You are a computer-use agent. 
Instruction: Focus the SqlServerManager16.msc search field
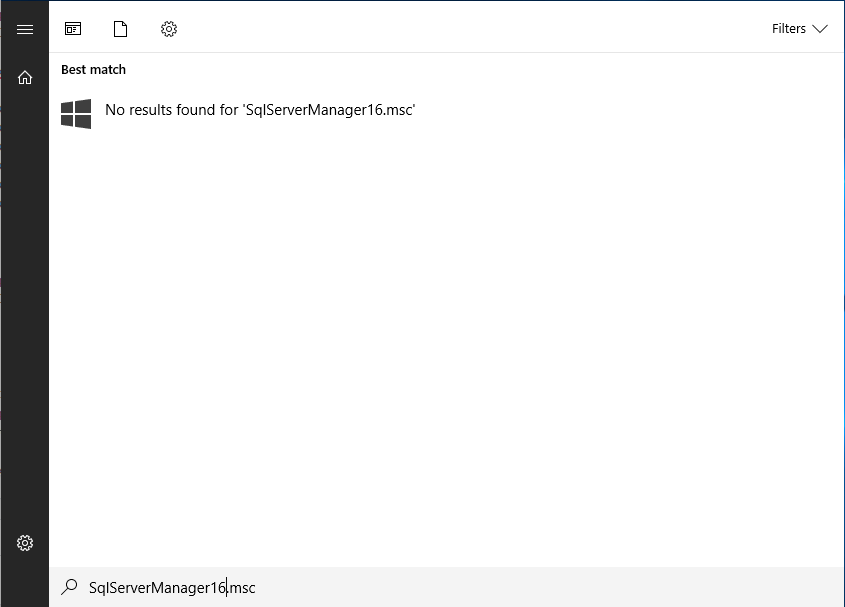[447, 587]
